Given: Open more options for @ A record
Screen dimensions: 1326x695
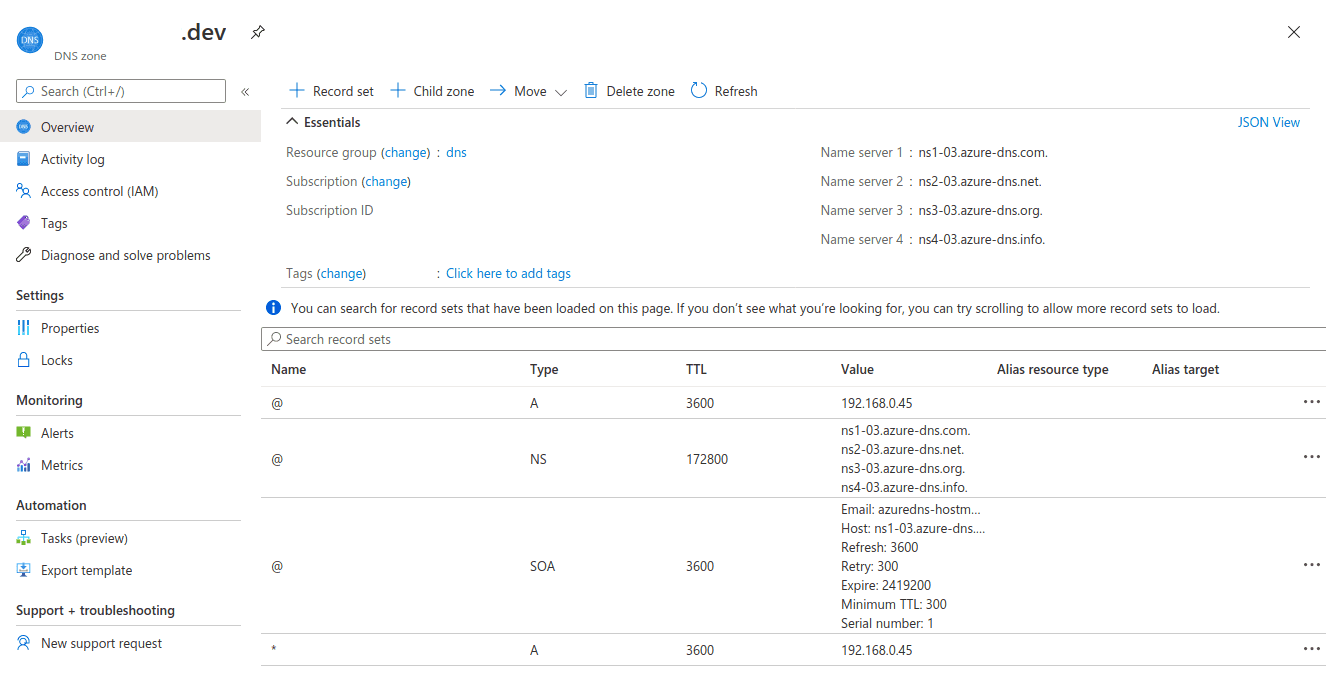Looking at the screenshot, I should point(1312,401).
